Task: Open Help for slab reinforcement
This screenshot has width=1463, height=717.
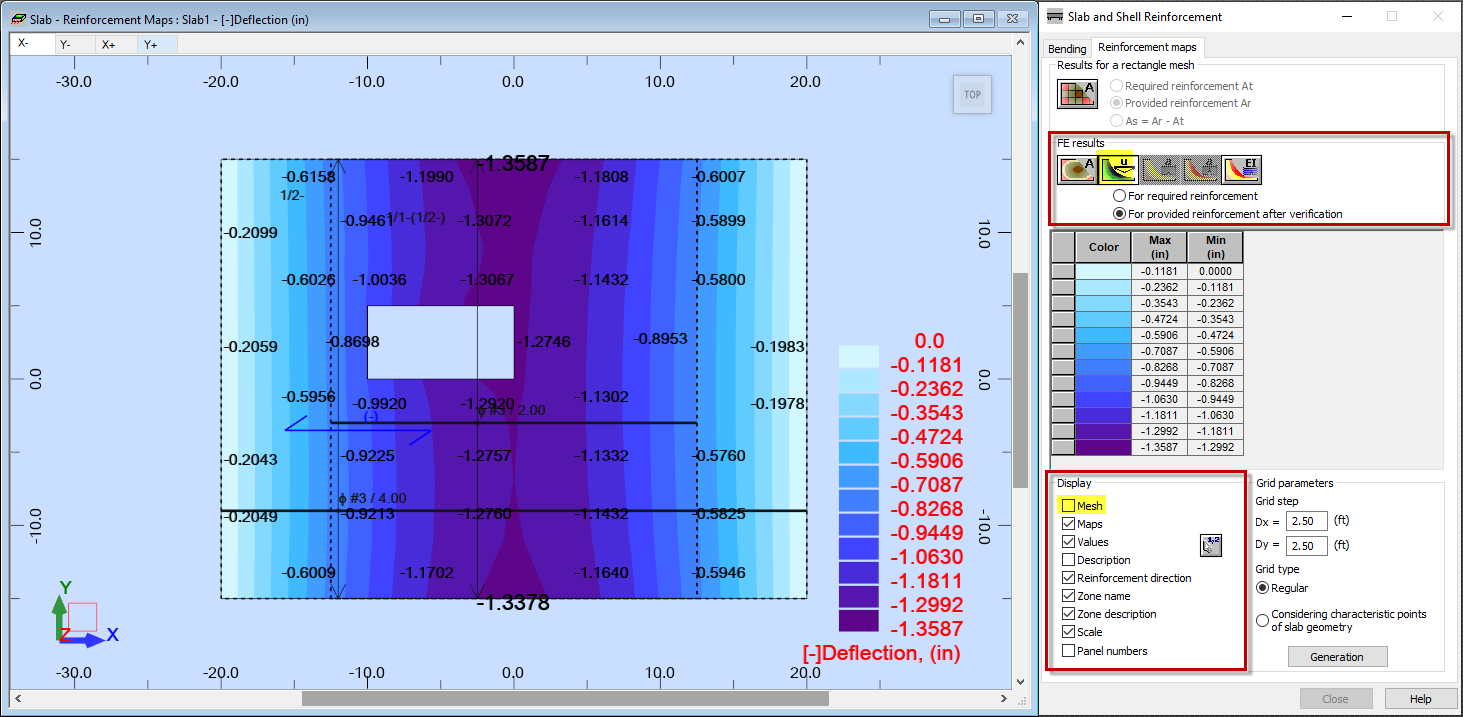Action: click(x=1420, y=699)
